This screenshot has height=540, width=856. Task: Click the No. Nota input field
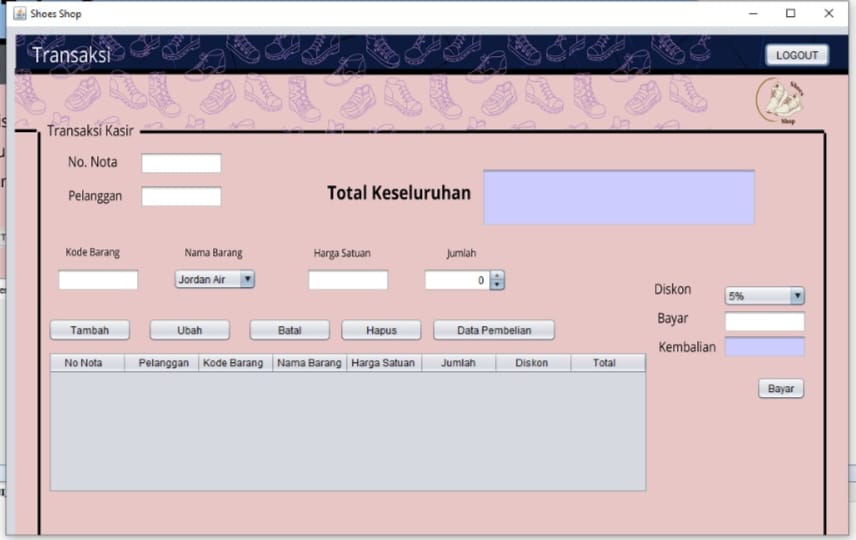pos(181,163)
